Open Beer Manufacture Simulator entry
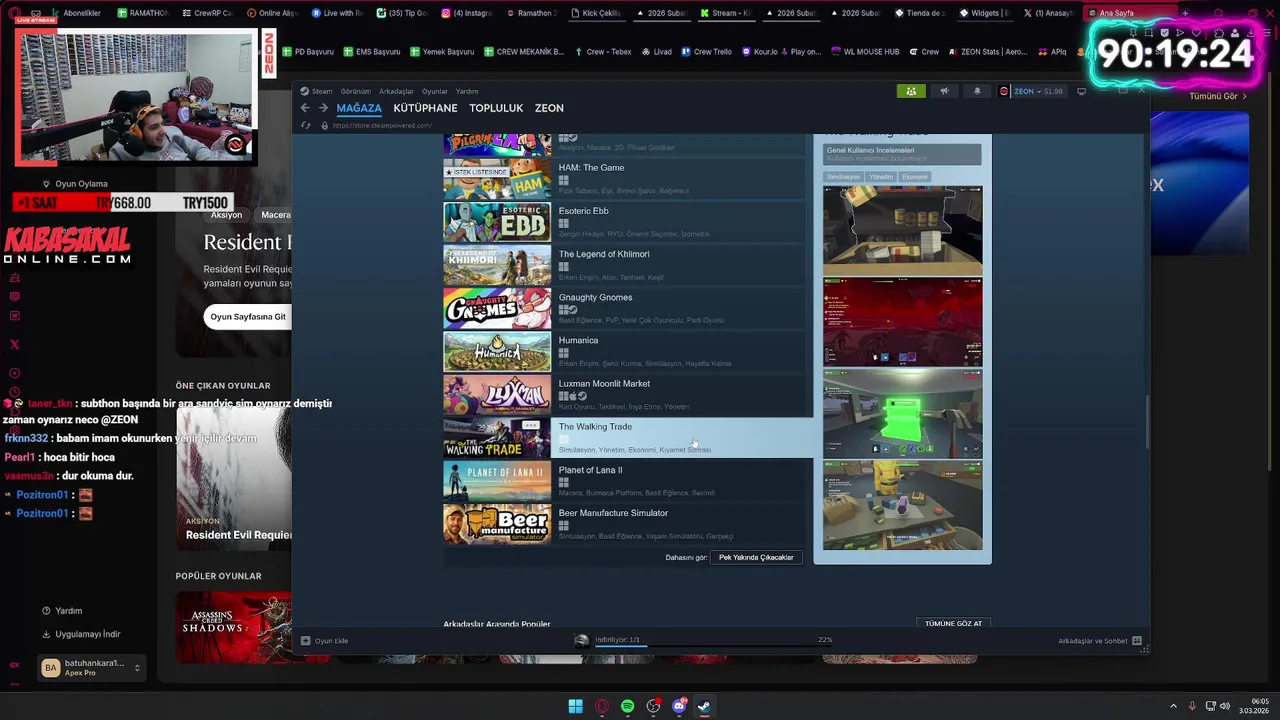This screenshot has height=720, width=1280. [x=624, y=523]
